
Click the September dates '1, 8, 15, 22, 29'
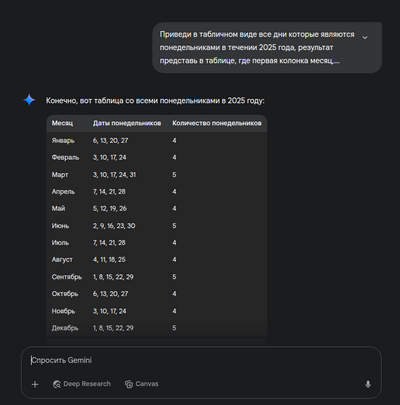(x=113, y=277)
